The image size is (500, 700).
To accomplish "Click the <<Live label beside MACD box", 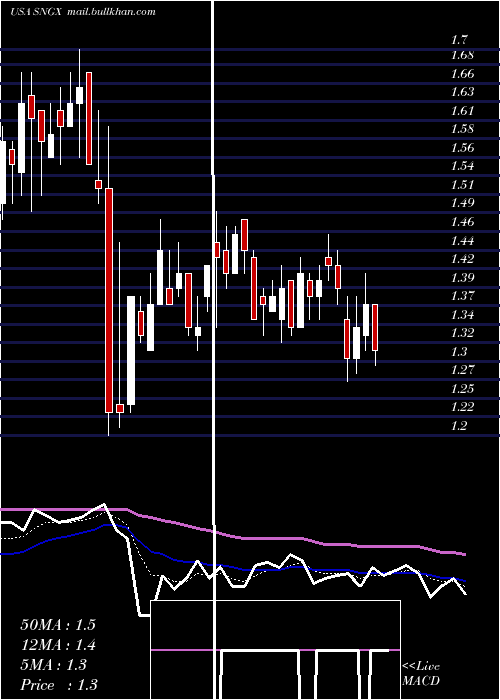I will point(421,666).
